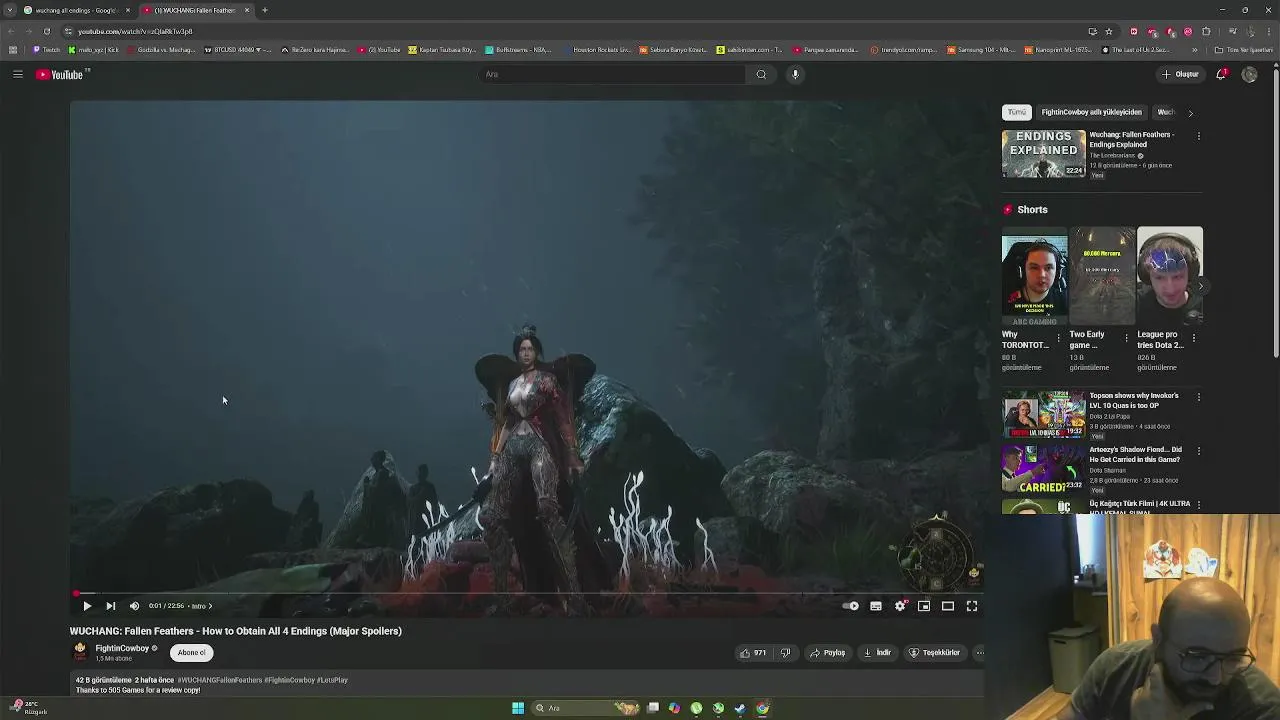Open Windows Start menu

(518, 708)
